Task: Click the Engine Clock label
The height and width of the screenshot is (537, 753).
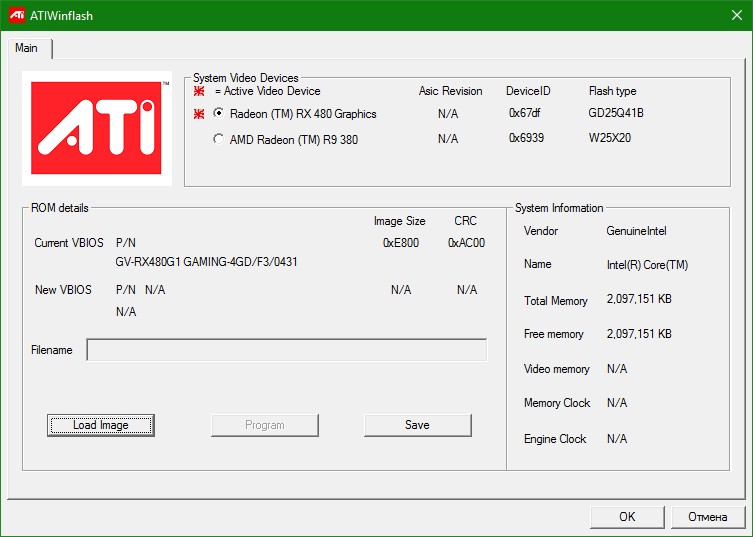Action: click(555, 439)
